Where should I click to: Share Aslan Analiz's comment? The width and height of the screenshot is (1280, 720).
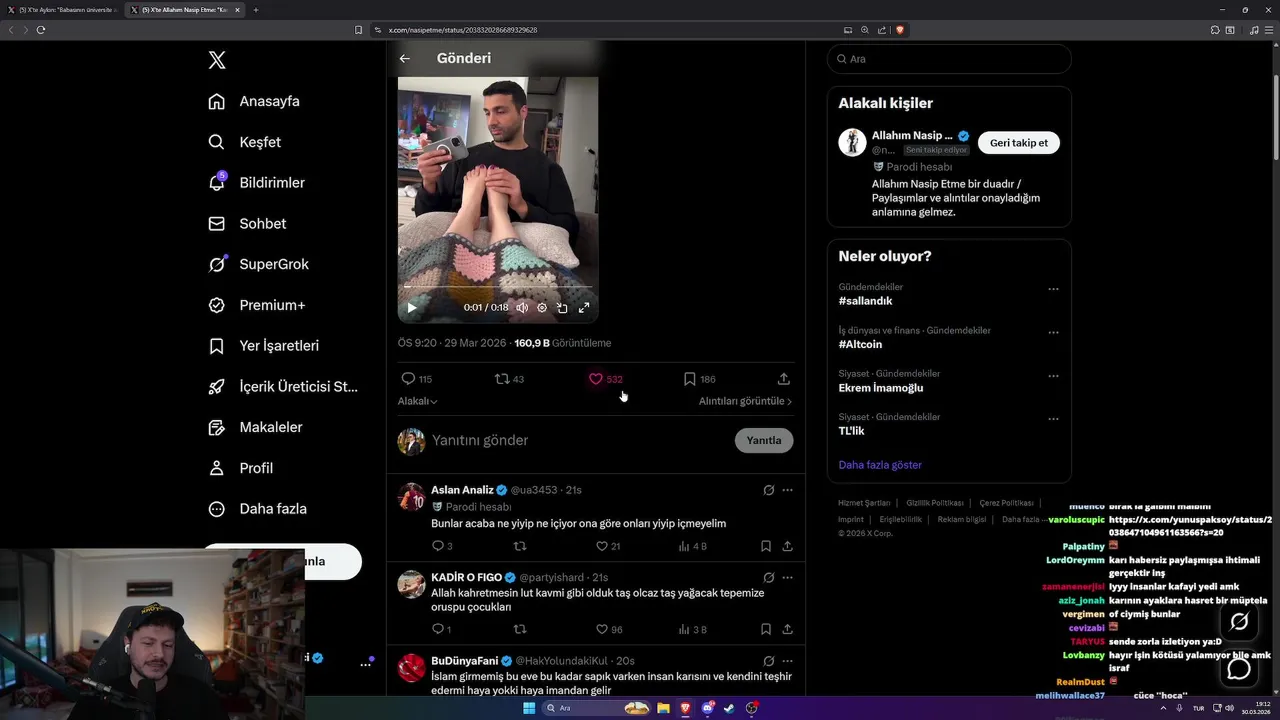coord(788,547)
